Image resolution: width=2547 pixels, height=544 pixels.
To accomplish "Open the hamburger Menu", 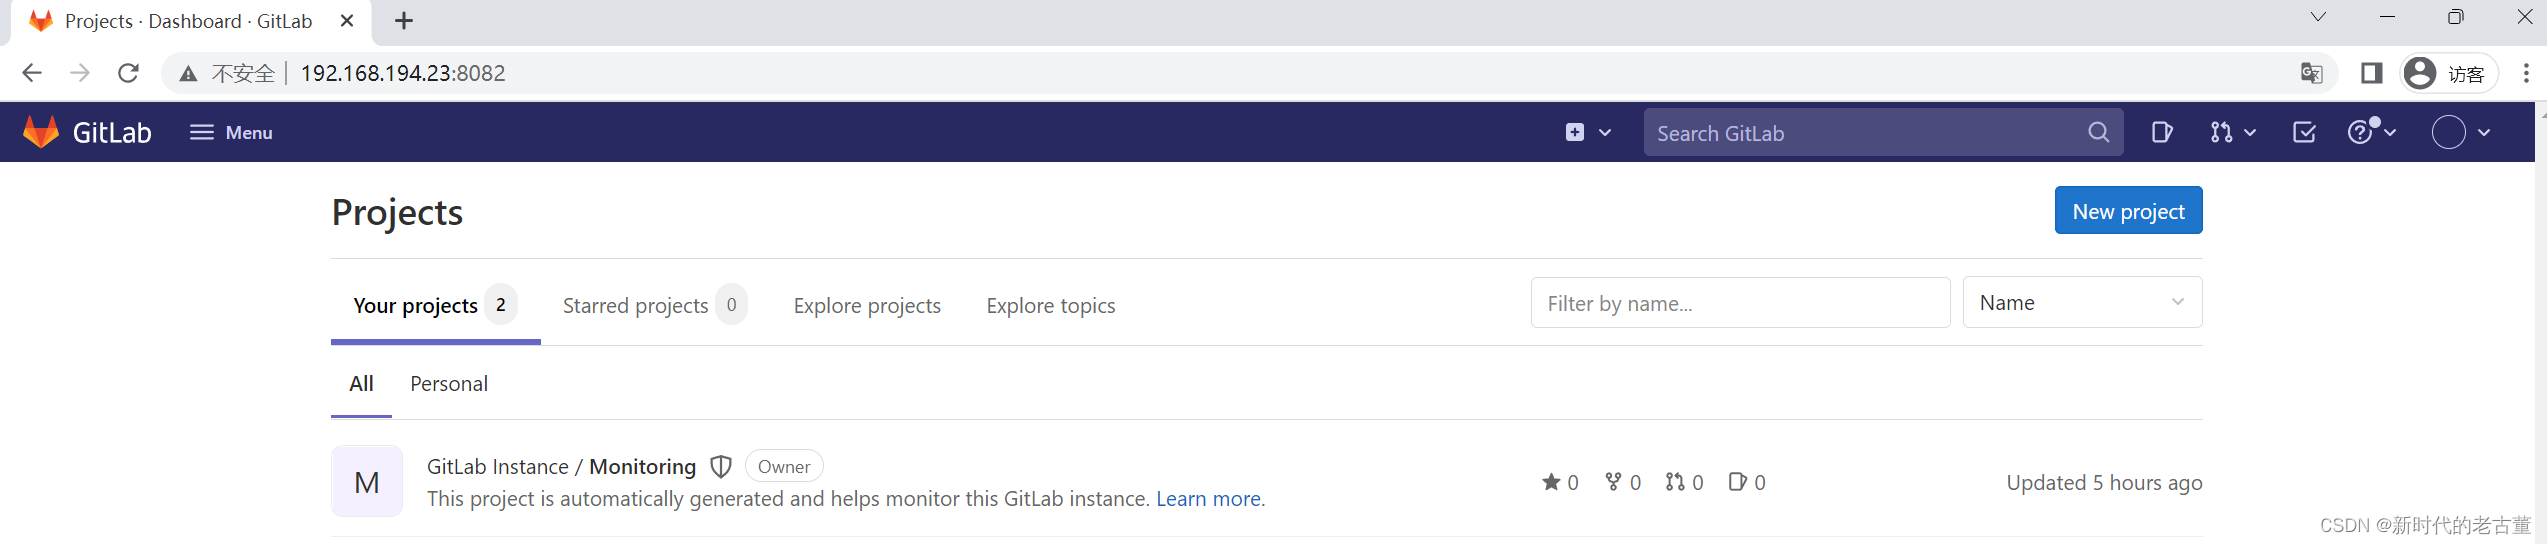I will (231, 132).
